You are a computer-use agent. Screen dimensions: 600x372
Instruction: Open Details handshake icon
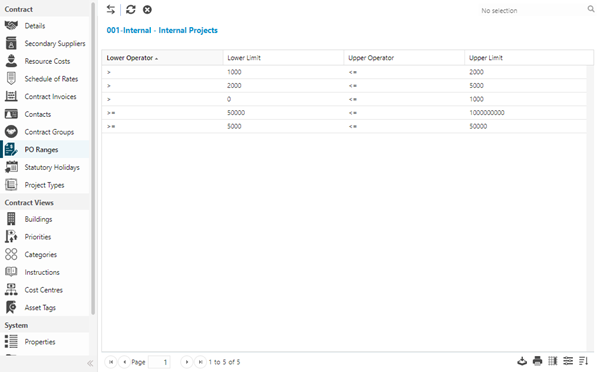tap(11, 26)
